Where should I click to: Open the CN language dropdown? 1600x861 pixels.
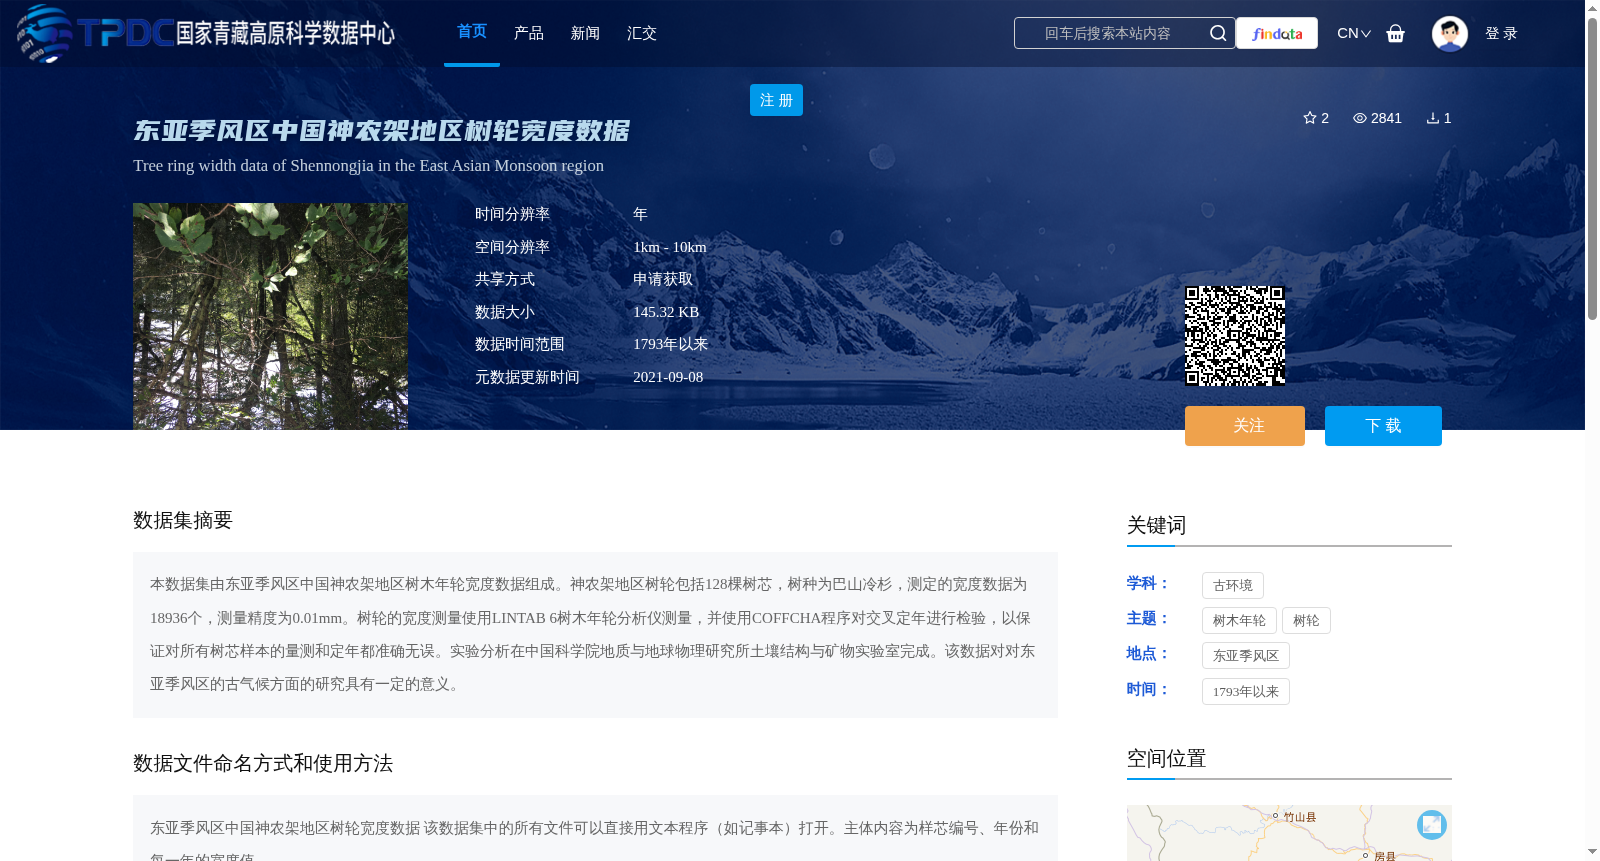click(1354, 33)
